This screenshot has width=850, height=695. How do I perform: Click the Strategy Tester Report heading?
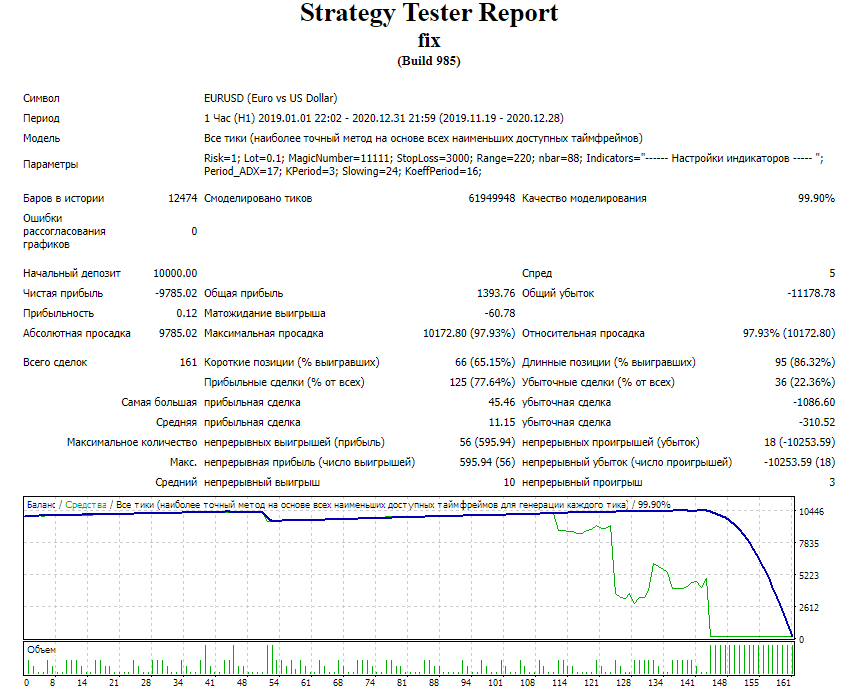coord(429,13)
